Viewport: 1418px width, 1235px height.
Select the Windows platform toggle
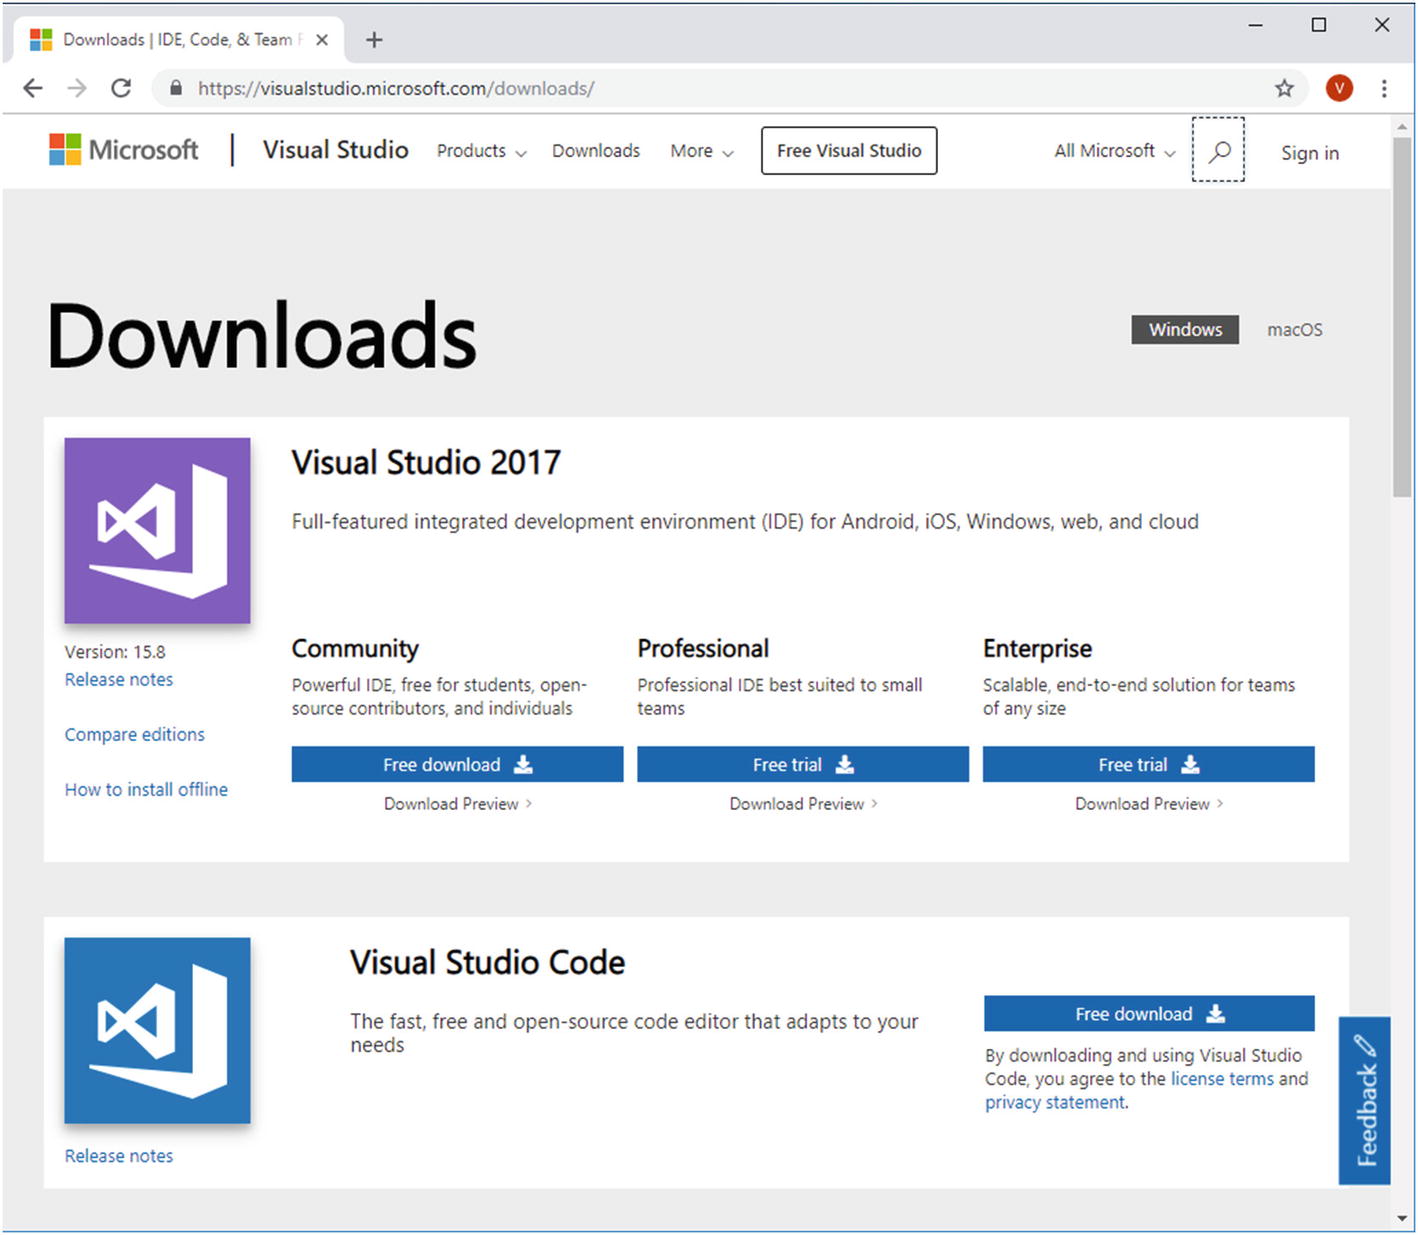[1185, 330]
